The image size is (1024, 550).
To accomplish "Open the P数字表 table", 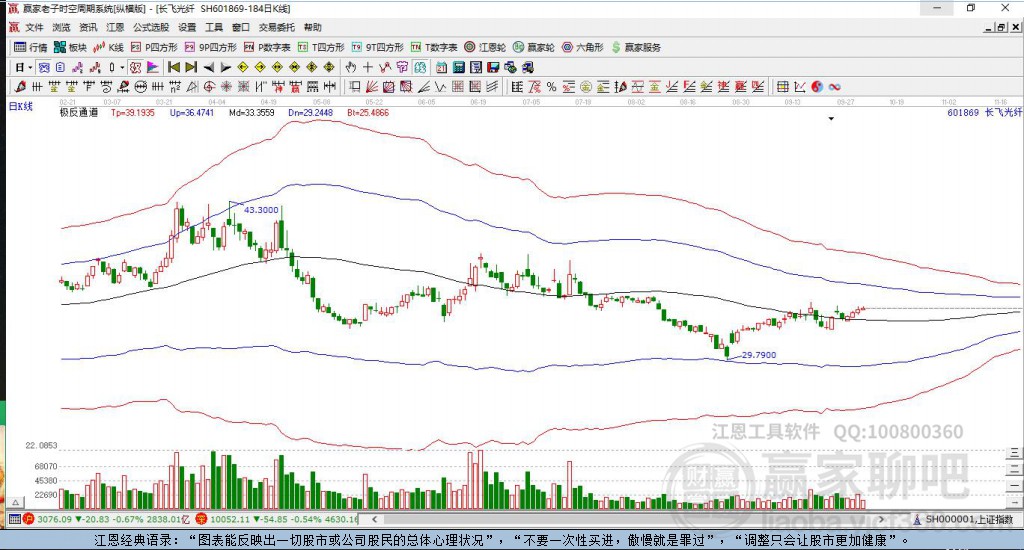I will click(x=267, y=47).
